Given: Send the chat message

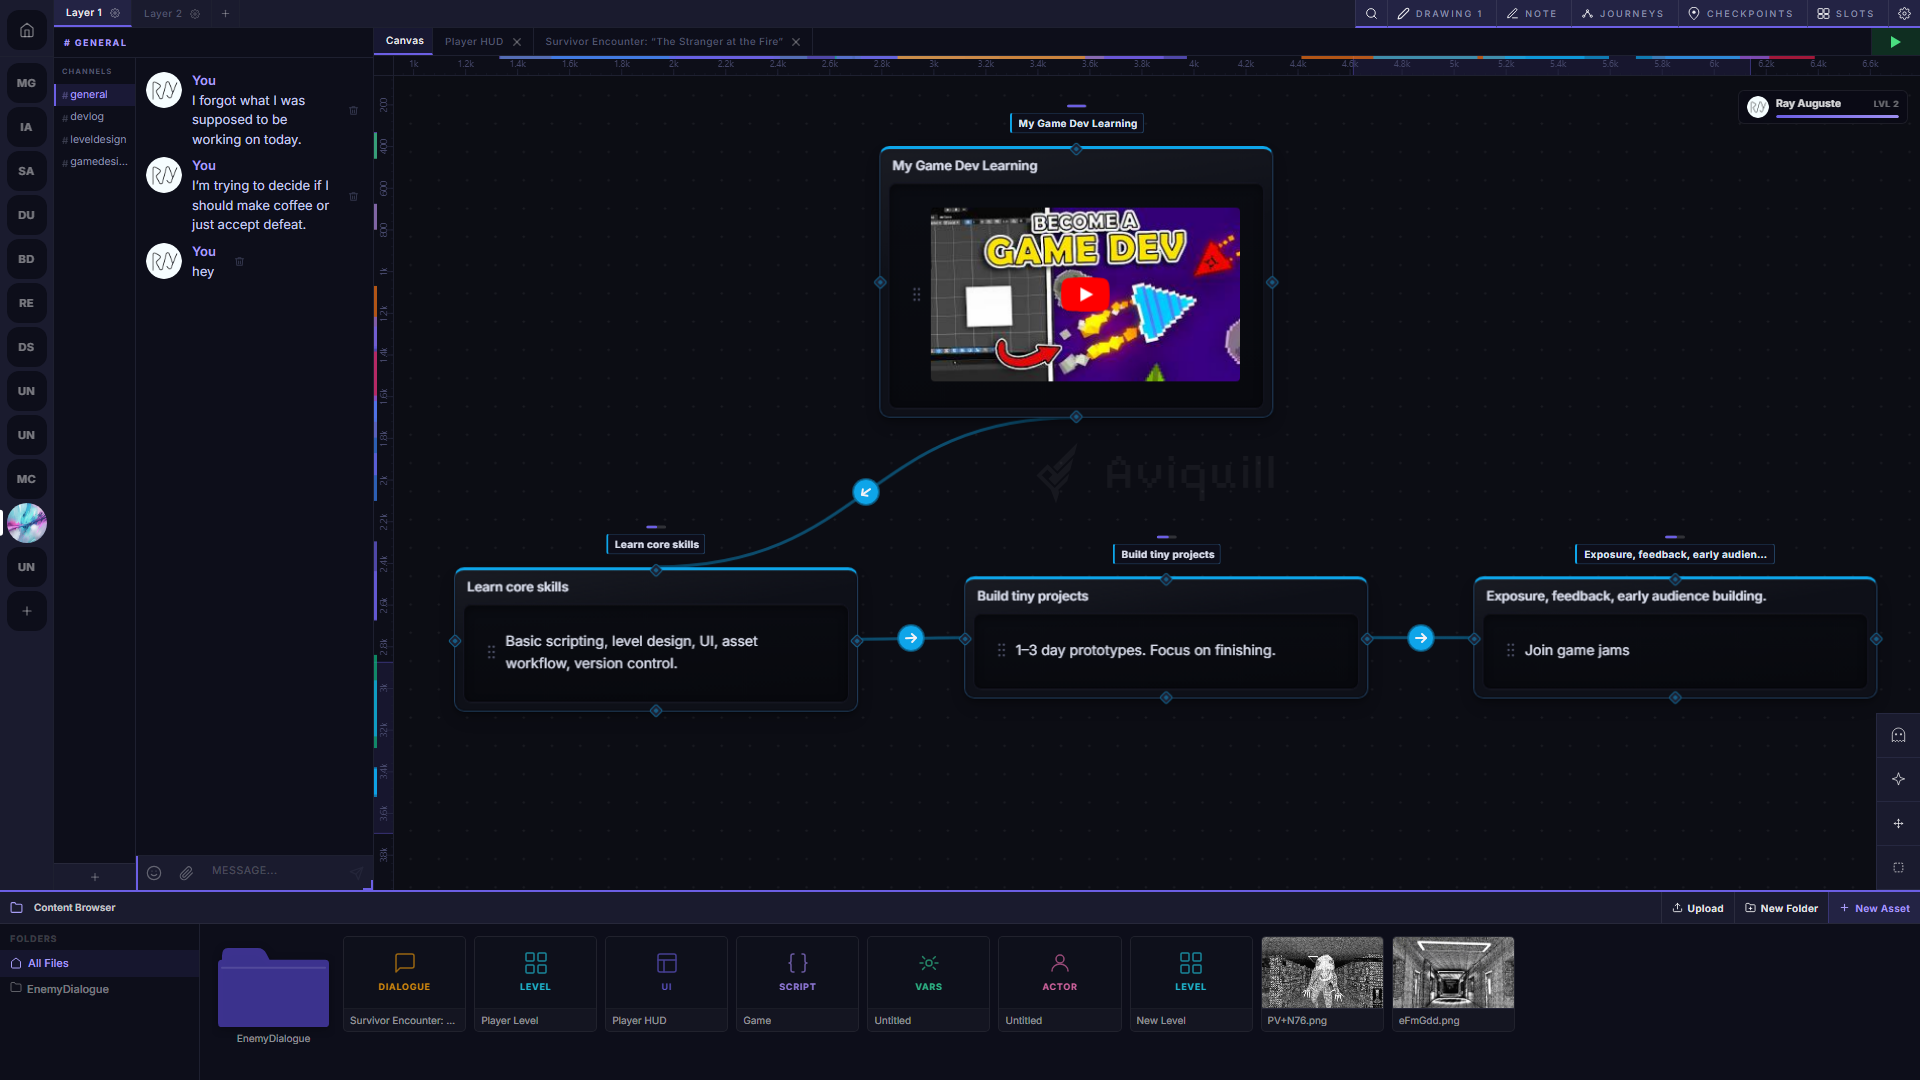Looking at the screenshot, I should [357, 873].
